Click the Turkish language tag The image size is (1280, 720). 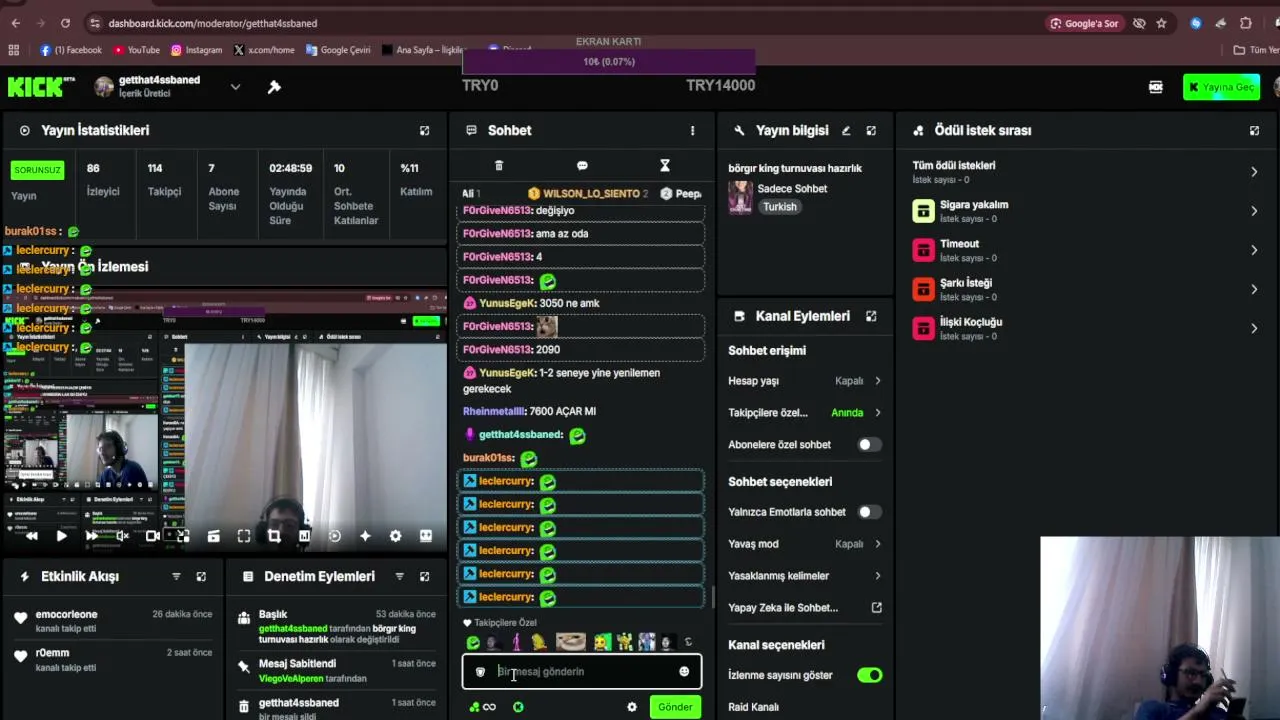tap(780, 207)
